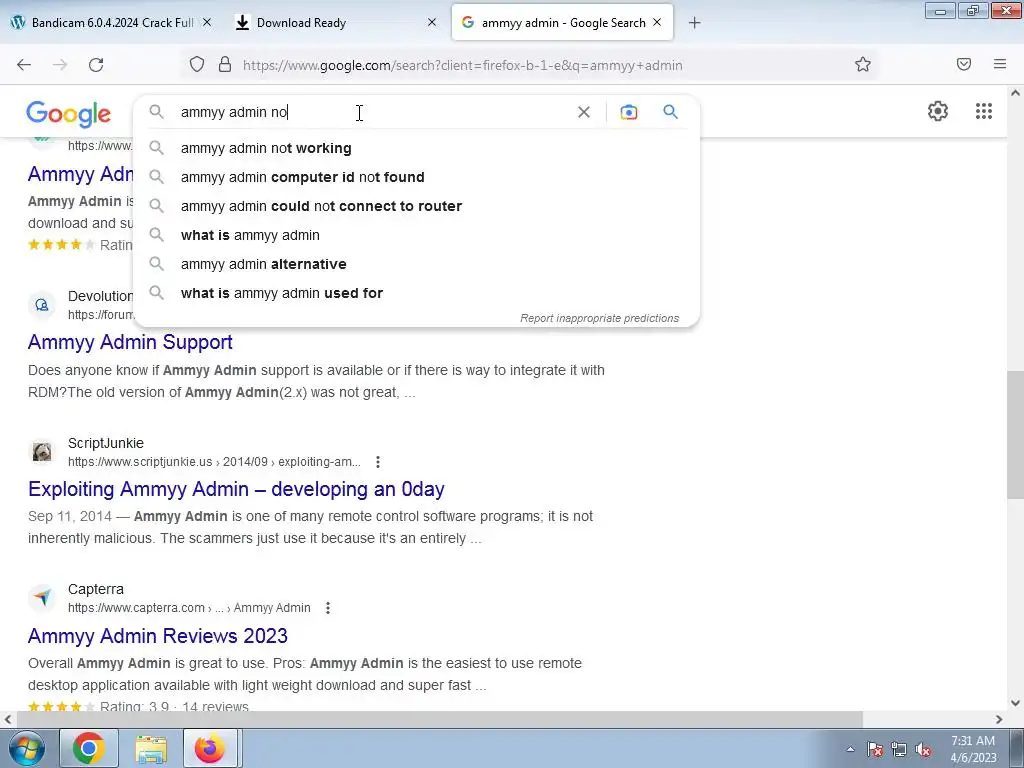The width and height of the screenshot is (1024, 768).
Task: Click the horizontal scrollbar thumb
Action: pyautogui.click(x=439, y=719)
